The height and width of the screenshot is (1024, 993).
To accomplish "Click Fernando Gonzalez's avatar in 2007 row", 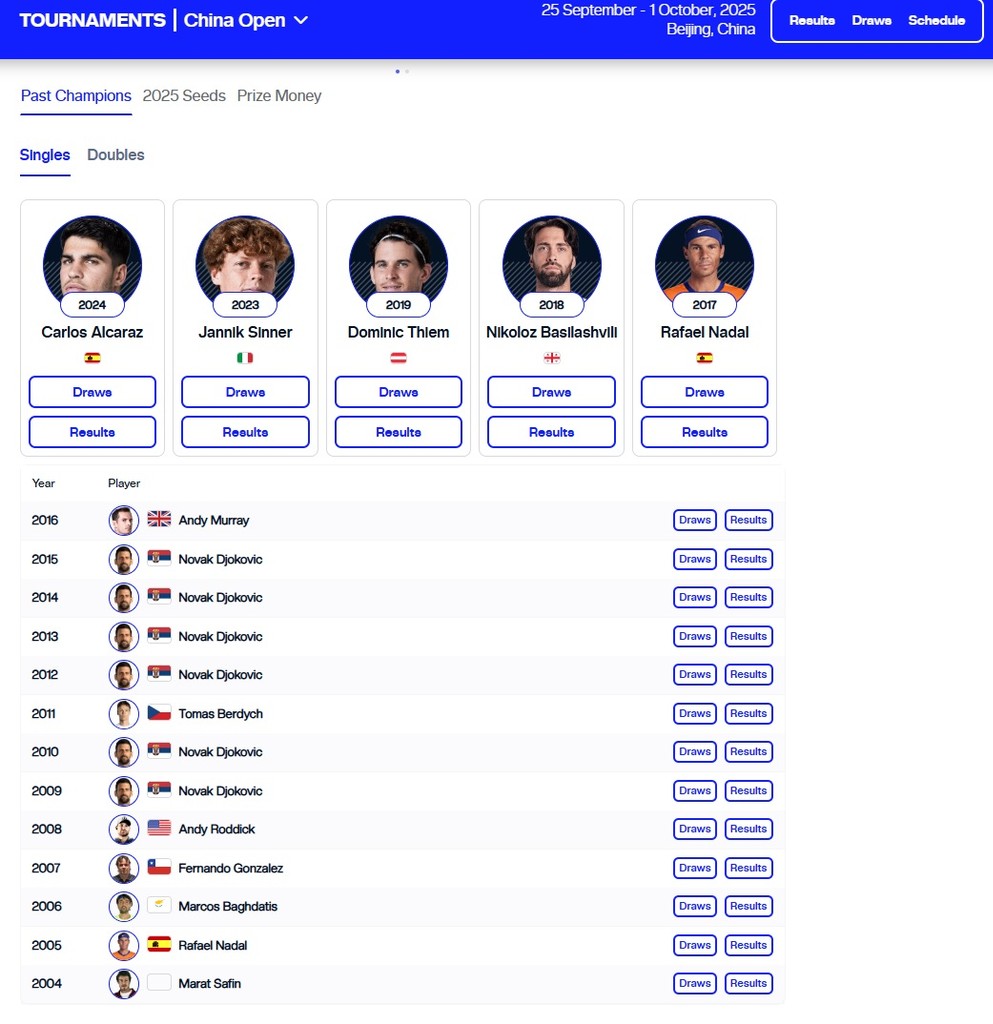I will [123, 869].
